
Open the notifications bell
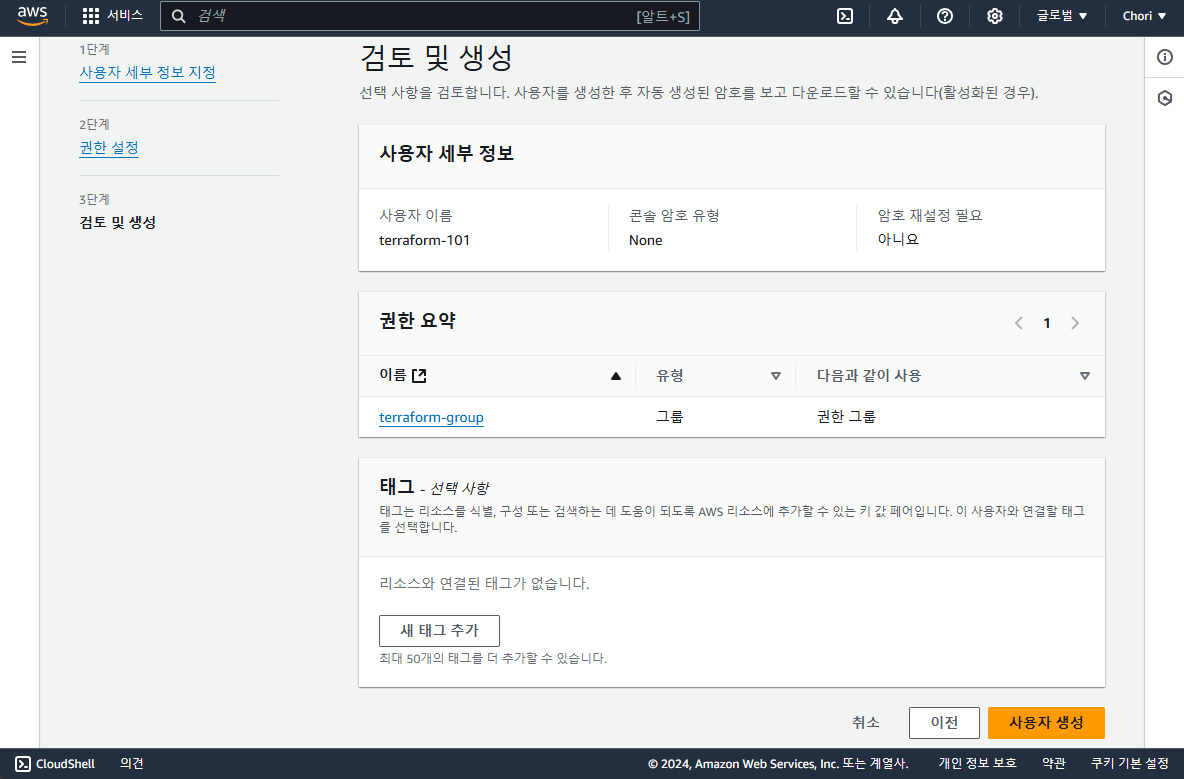895,16
